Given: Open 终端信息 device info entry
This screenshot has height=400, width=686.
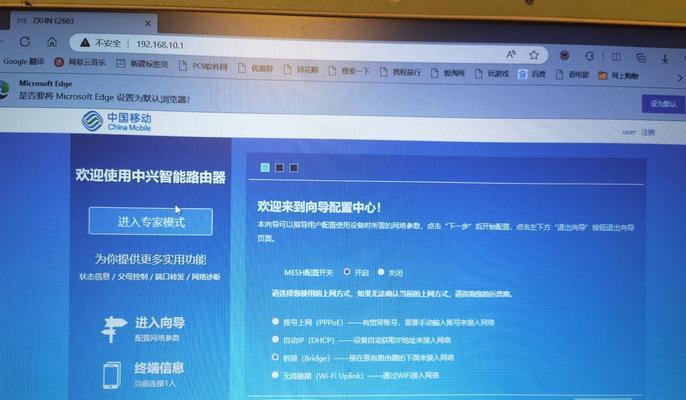Looking at the screenshot, I should point(159,368).
